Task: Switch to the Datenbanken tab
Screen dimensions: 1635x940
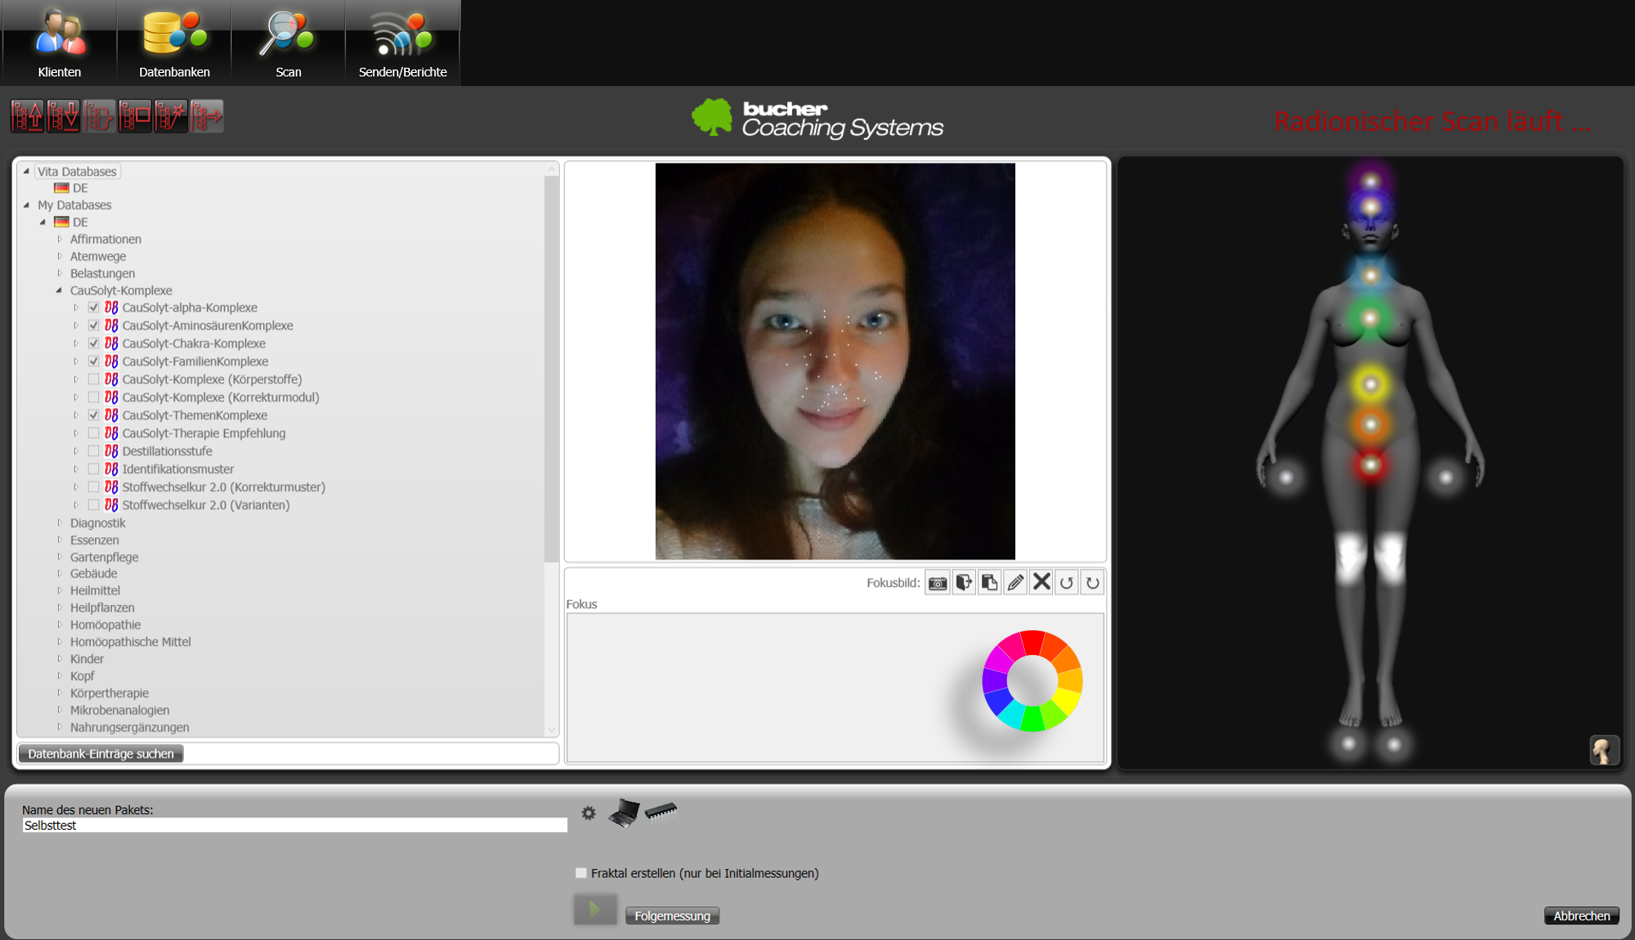Action: click(174, 43)
